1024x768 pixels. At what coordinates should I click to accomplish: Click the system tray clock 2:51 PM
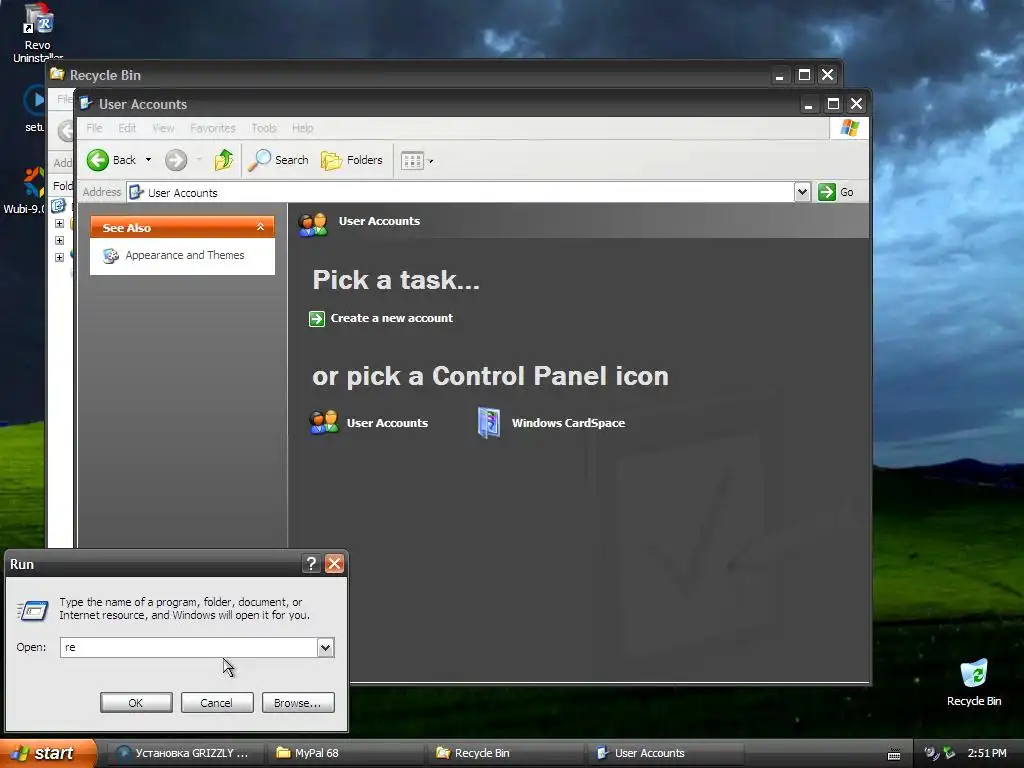coord(987,753)
